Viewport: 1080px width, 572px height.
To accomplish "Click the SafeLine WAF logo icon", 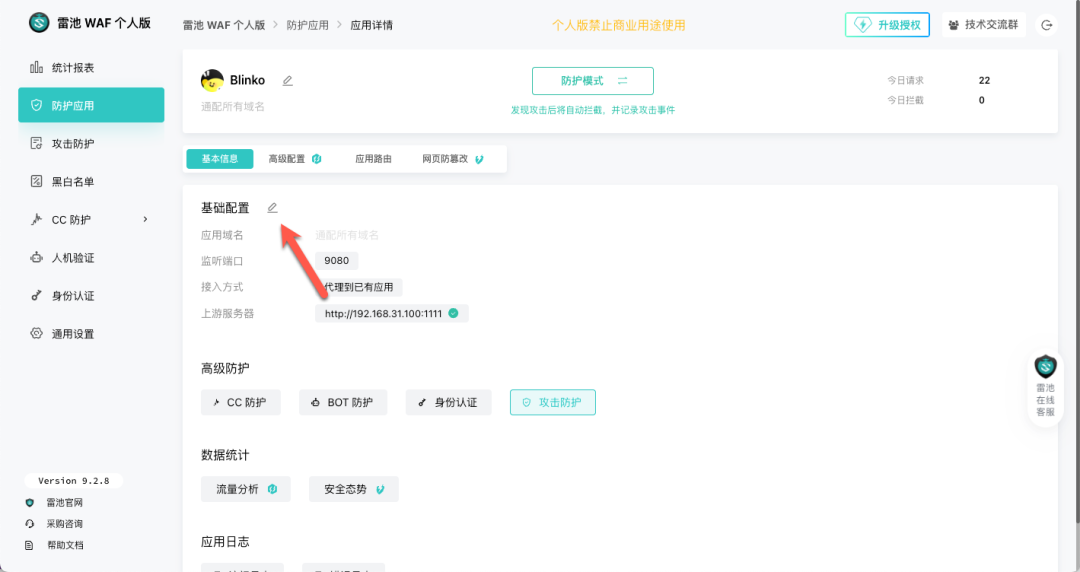I will point(39,23).
